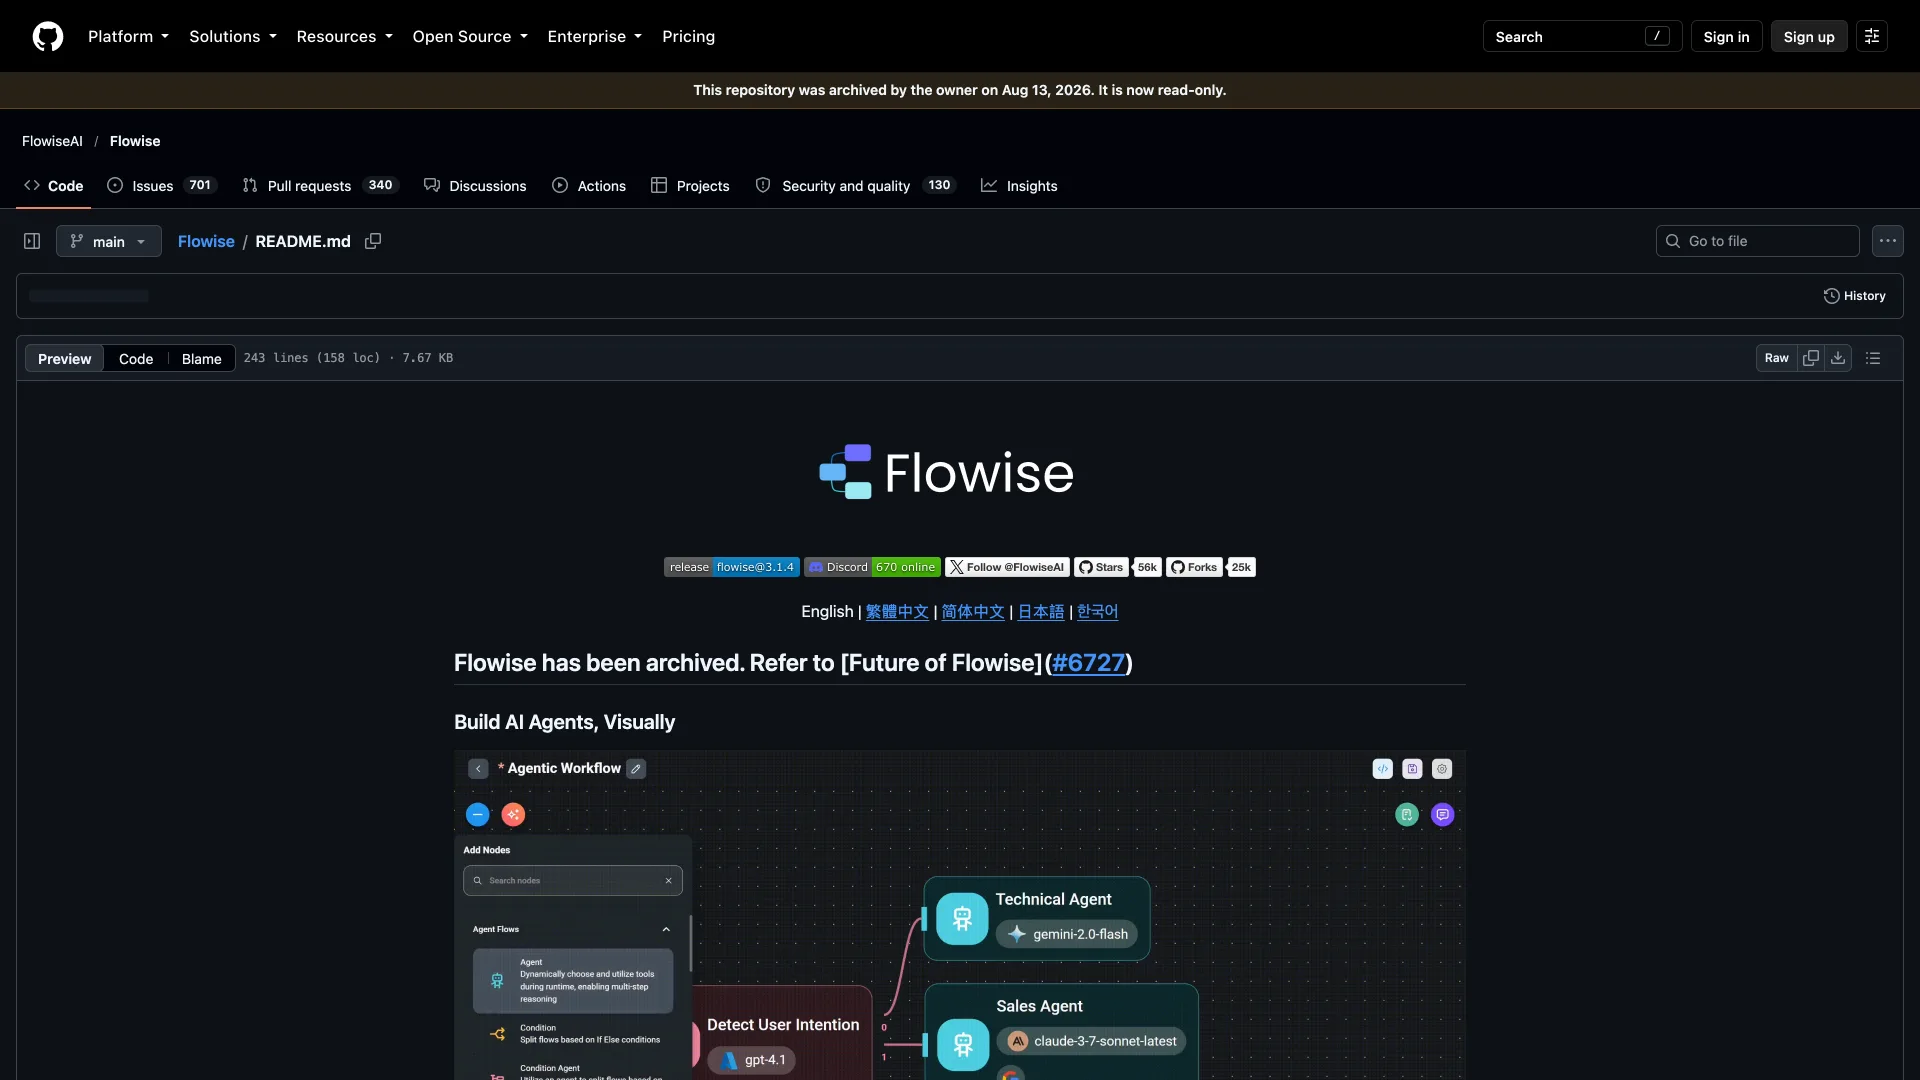Viewport: 1920px width, 1080px height.
Task: Expand the Solutions menu
Action: click(233, 36)
